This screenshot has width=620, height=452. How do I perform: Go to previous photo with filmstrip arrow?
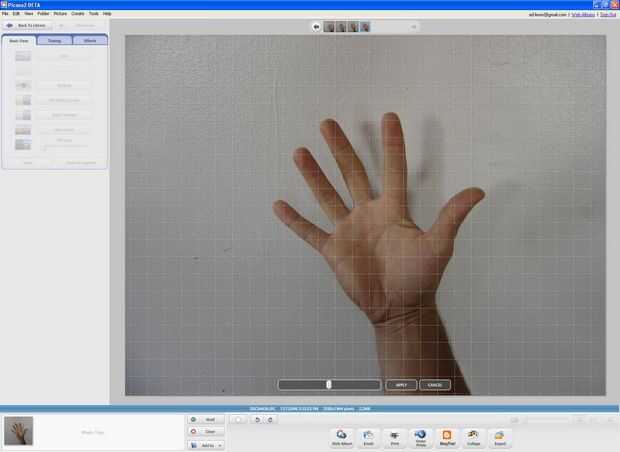[316, 27]
